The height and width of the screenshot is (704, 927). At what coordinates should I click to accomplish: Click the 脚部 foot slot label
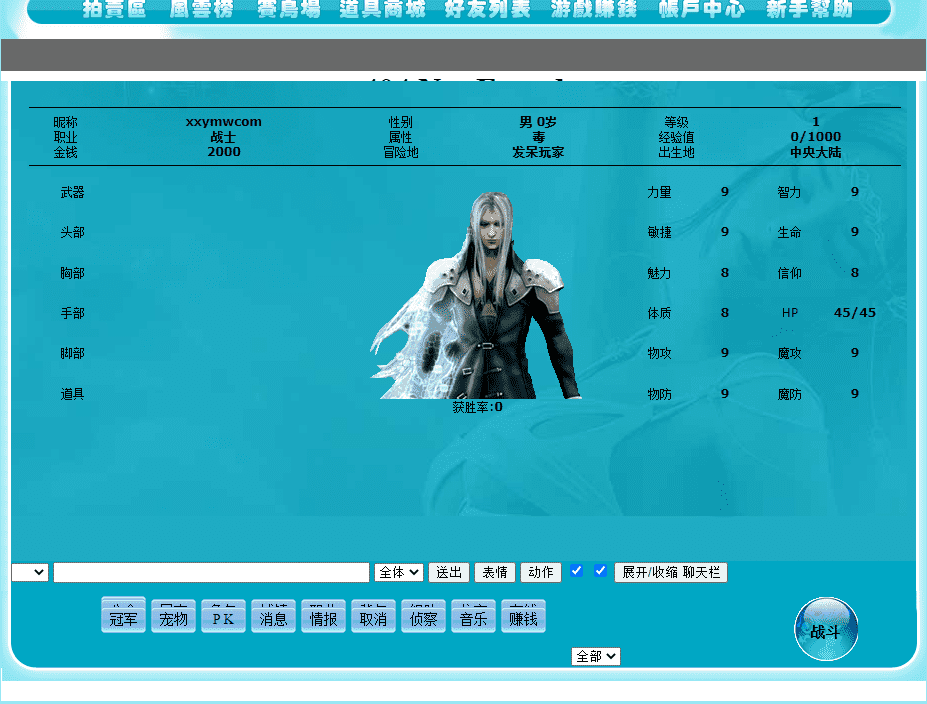[72, 353]
